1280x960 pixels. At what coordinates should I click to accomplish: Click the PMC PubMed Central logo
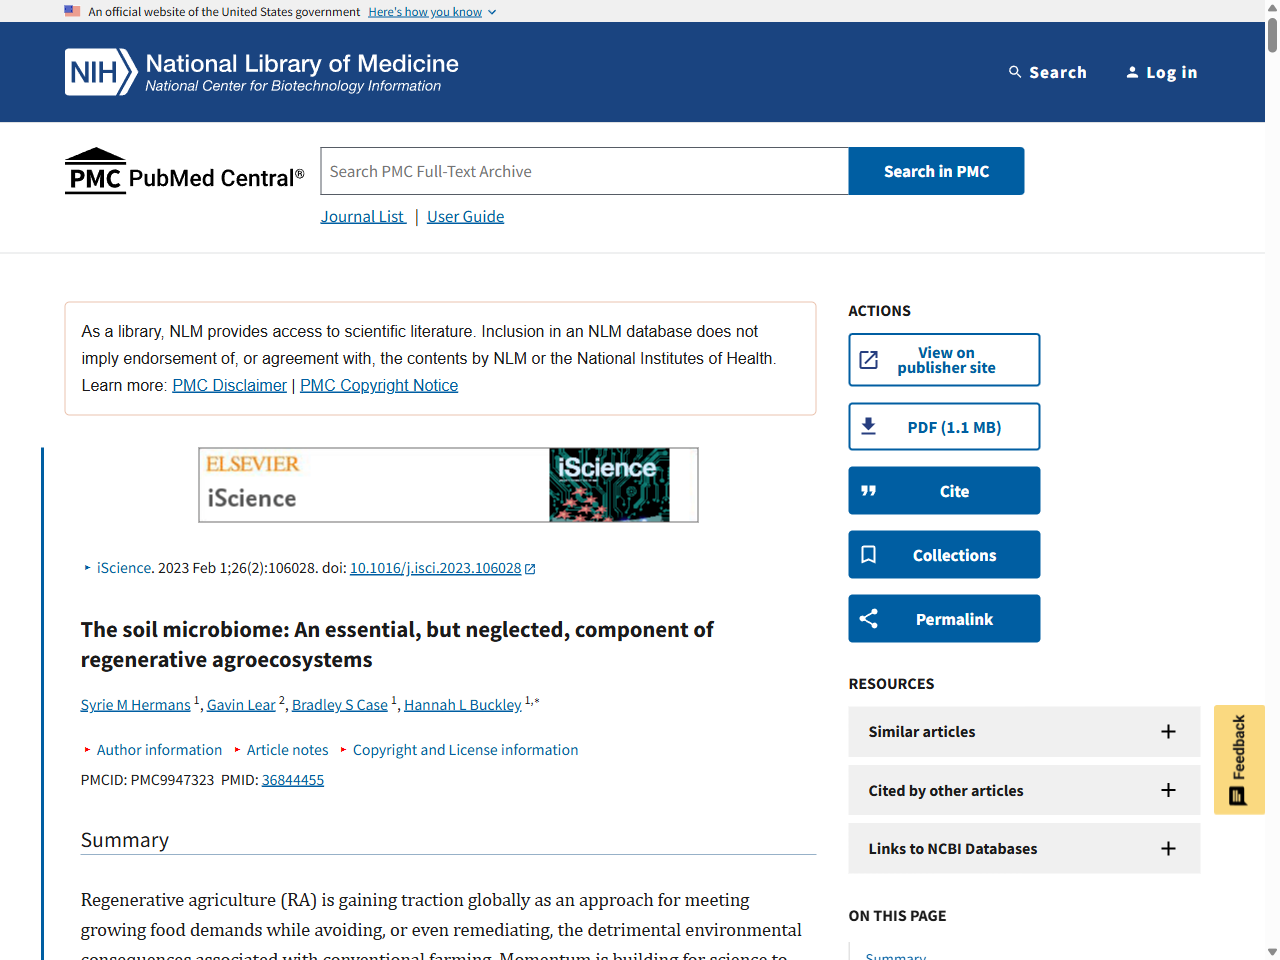184,172
